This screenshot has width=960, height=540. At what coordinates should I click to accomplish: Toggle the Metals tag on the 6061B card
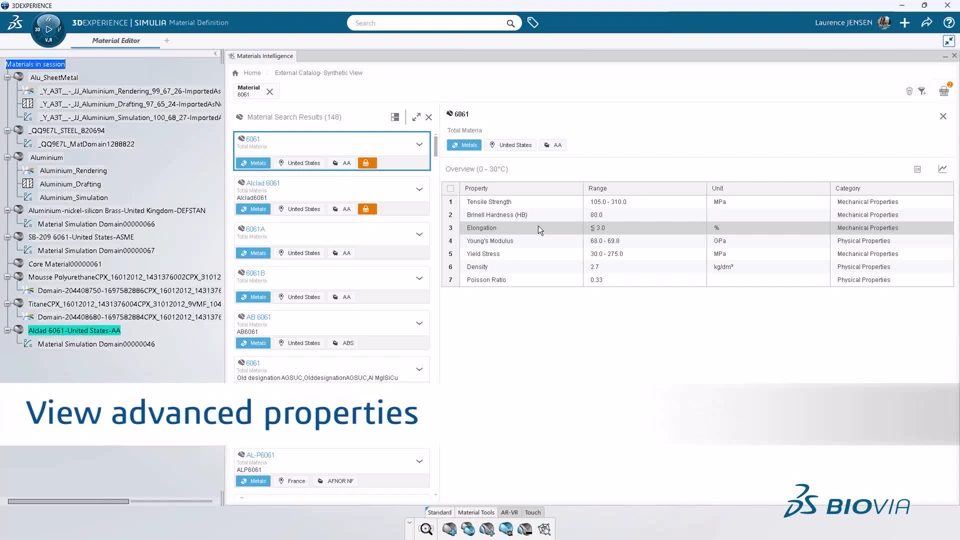(253, 297)
